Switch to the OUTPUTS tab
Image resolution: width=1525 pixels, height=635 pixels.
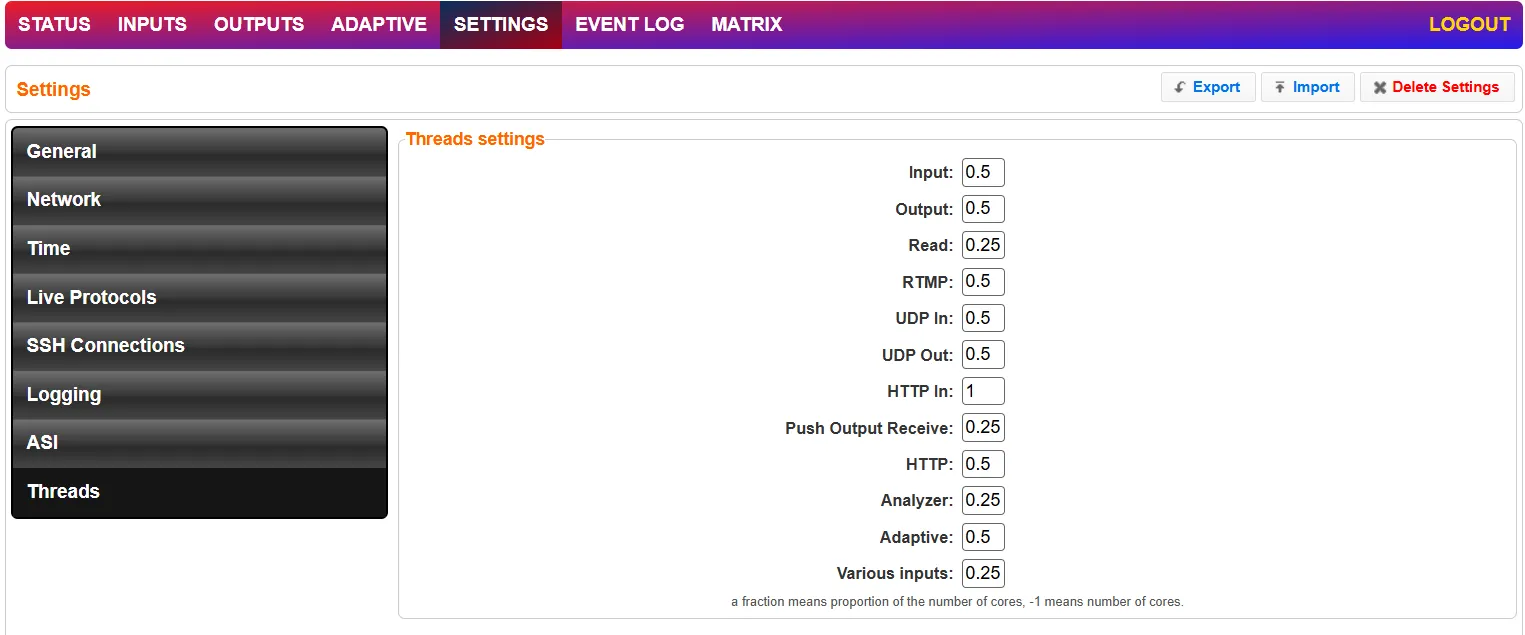[259, 24]
